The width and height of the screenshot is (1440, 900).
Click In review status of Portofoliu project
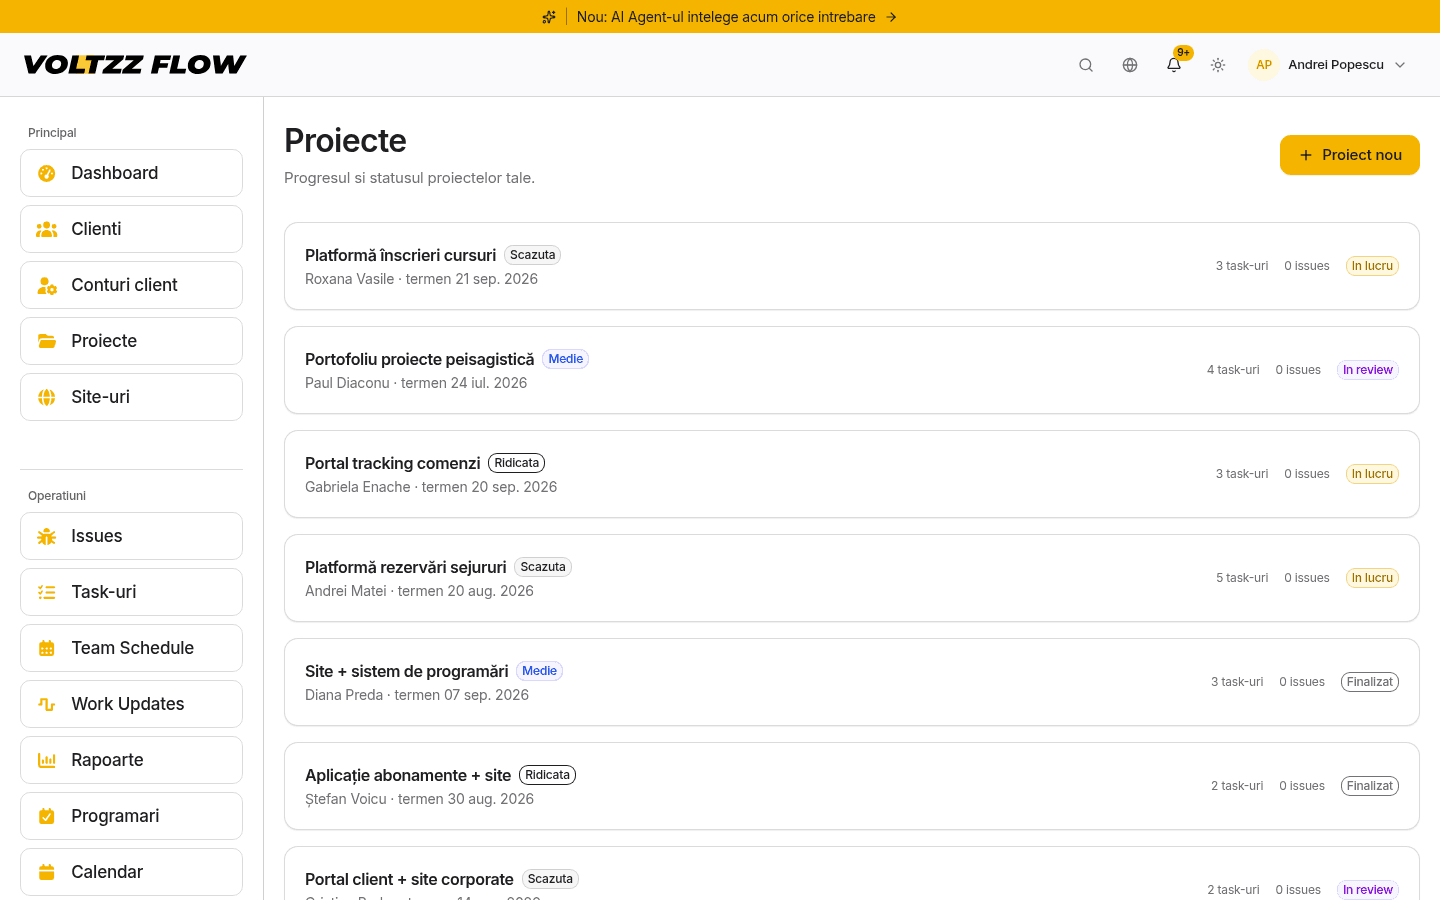tap(1368, 370)
